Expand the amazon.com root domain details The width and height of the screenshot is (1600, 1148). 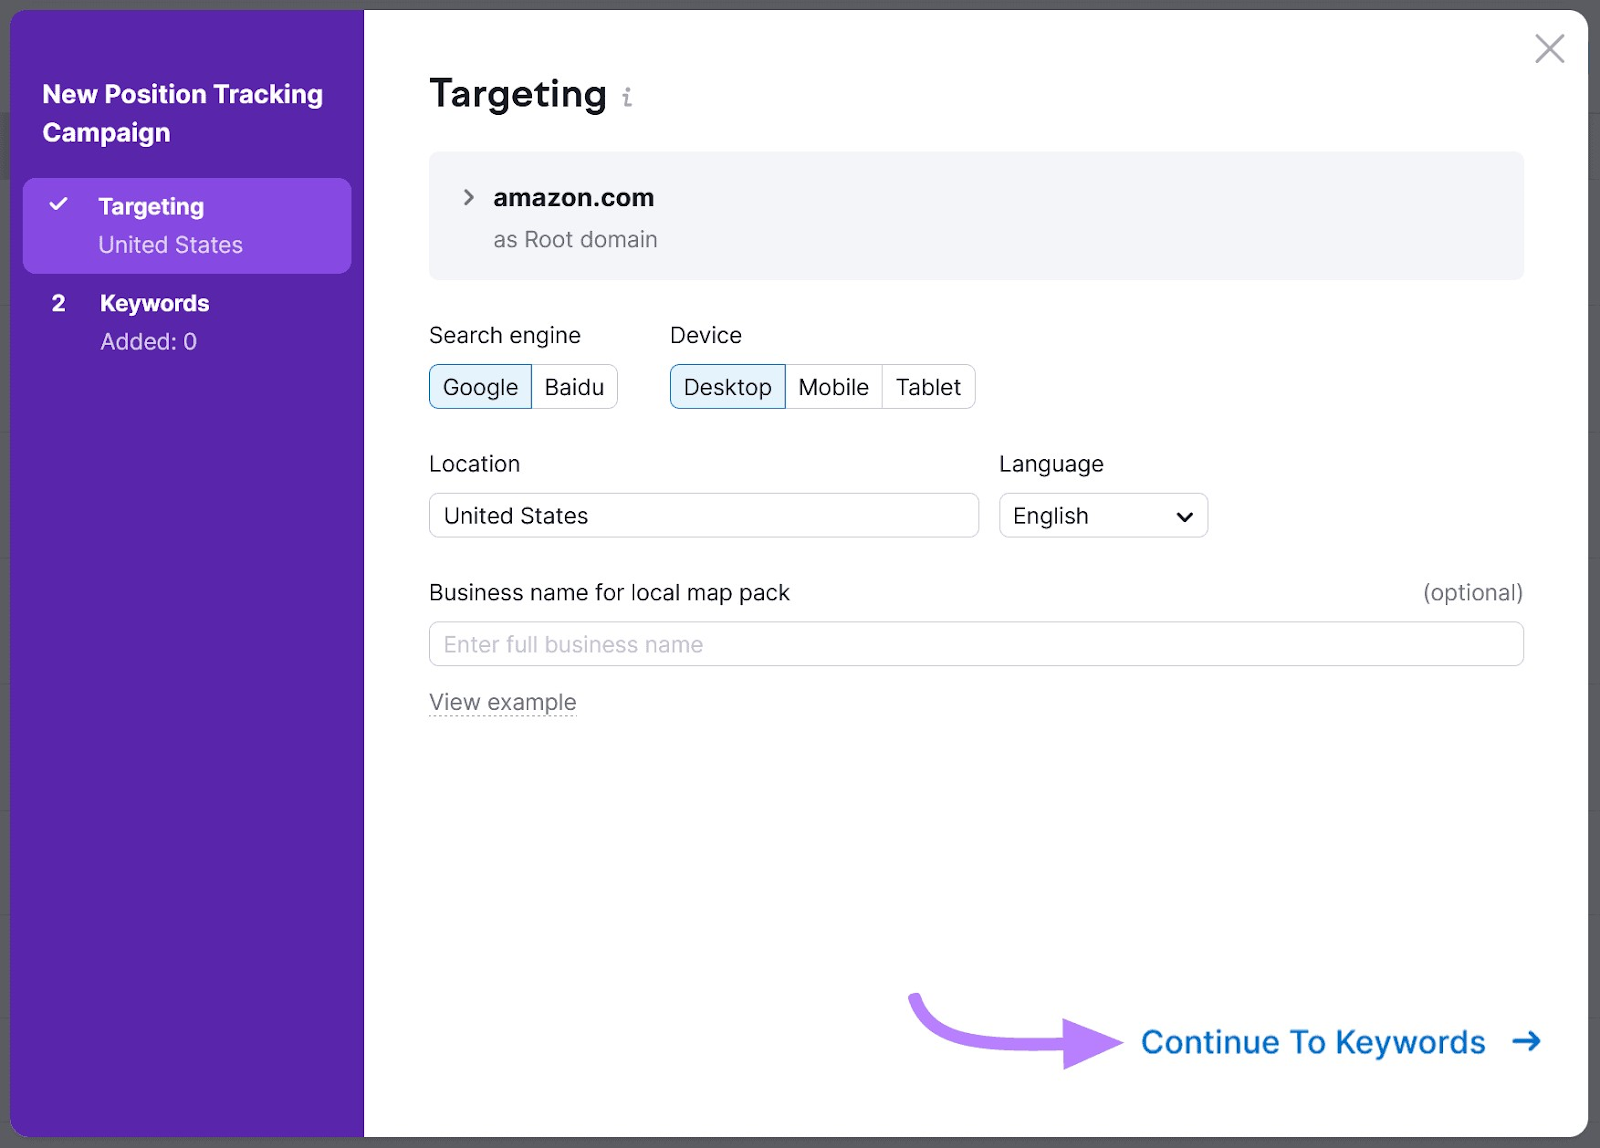(x=468, y=197)
